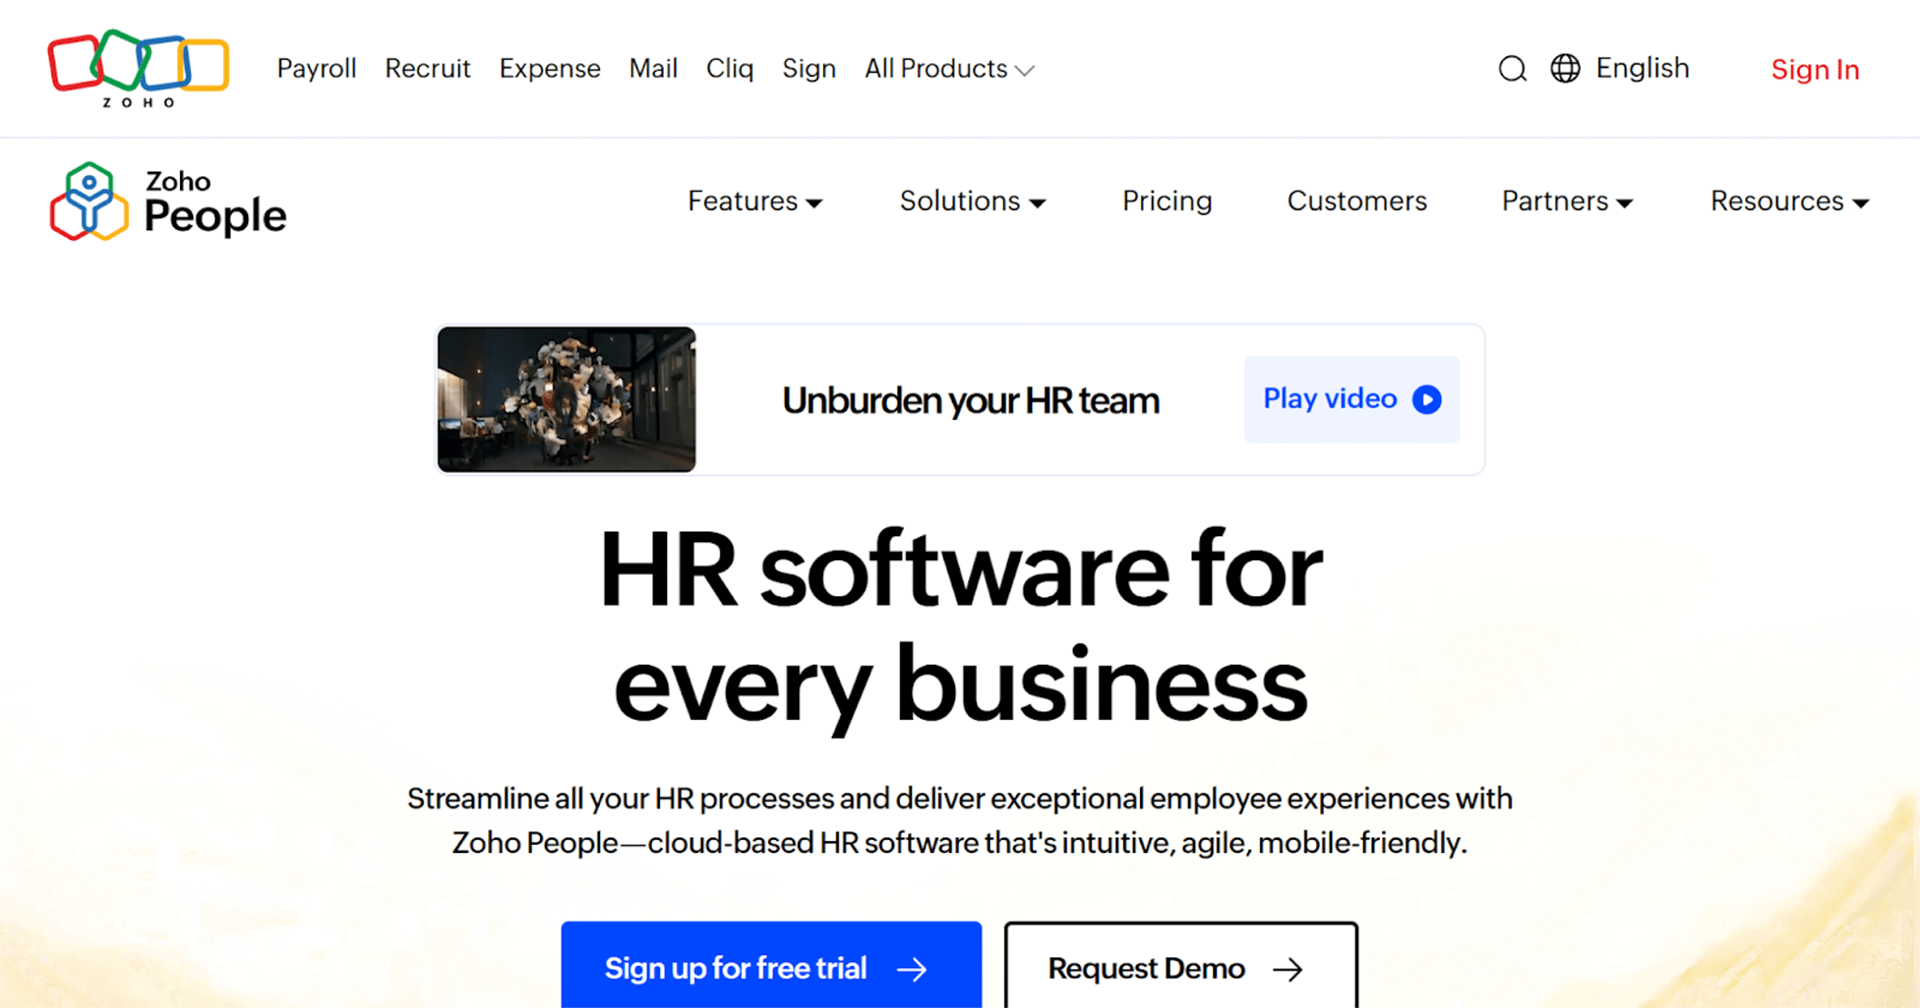
Task: Click Sign up for free trial
Action: click(771, 966)
